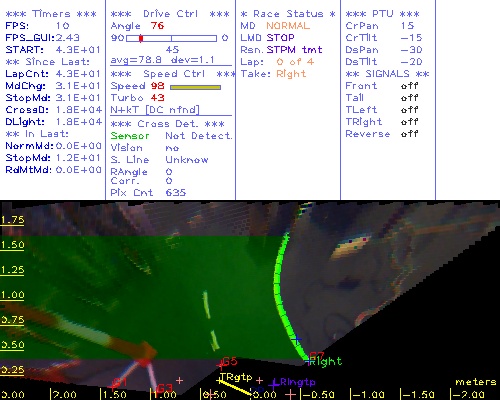Click the NORMAL mode value
The image size is (500, 400).
(x=288, y=26)
